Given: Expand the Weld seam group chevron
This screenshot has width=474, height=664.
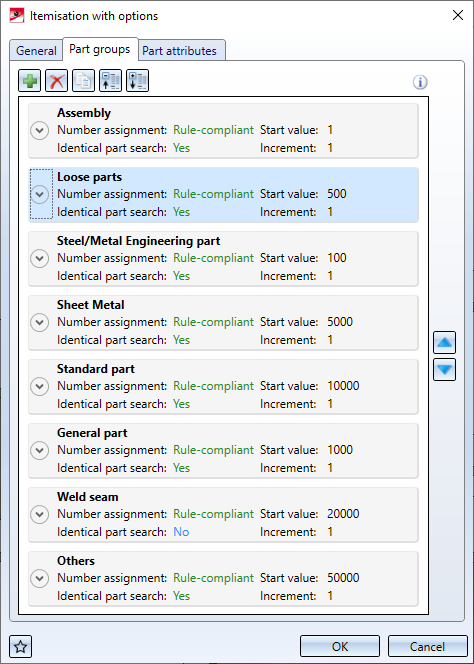Looking at the screenshot, I should coord(39,514).
